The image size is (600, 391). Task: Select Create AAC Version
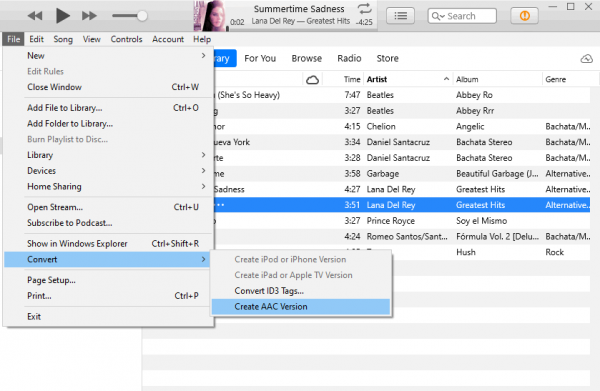coord(301,306)
